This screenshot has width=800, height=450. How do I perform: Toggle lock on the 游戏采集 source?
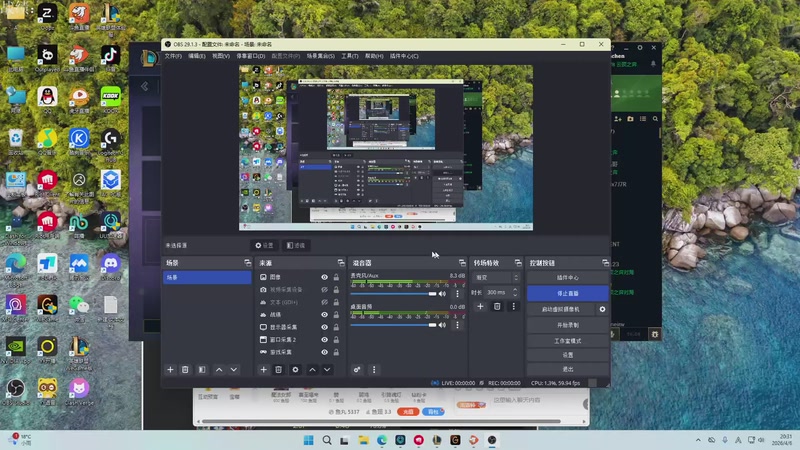(x=336, y=352)
